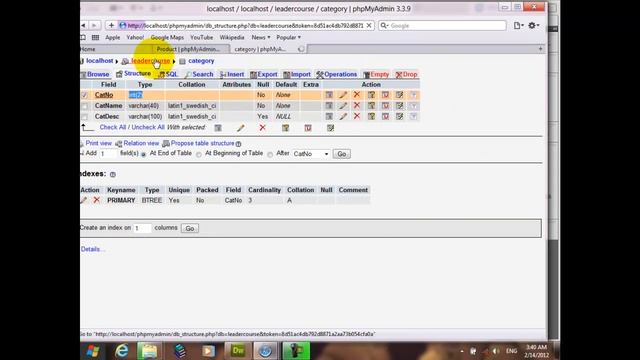Open help icon after Propose table structure
Viewport: 640px width, 360px height.
coord(238,144)
